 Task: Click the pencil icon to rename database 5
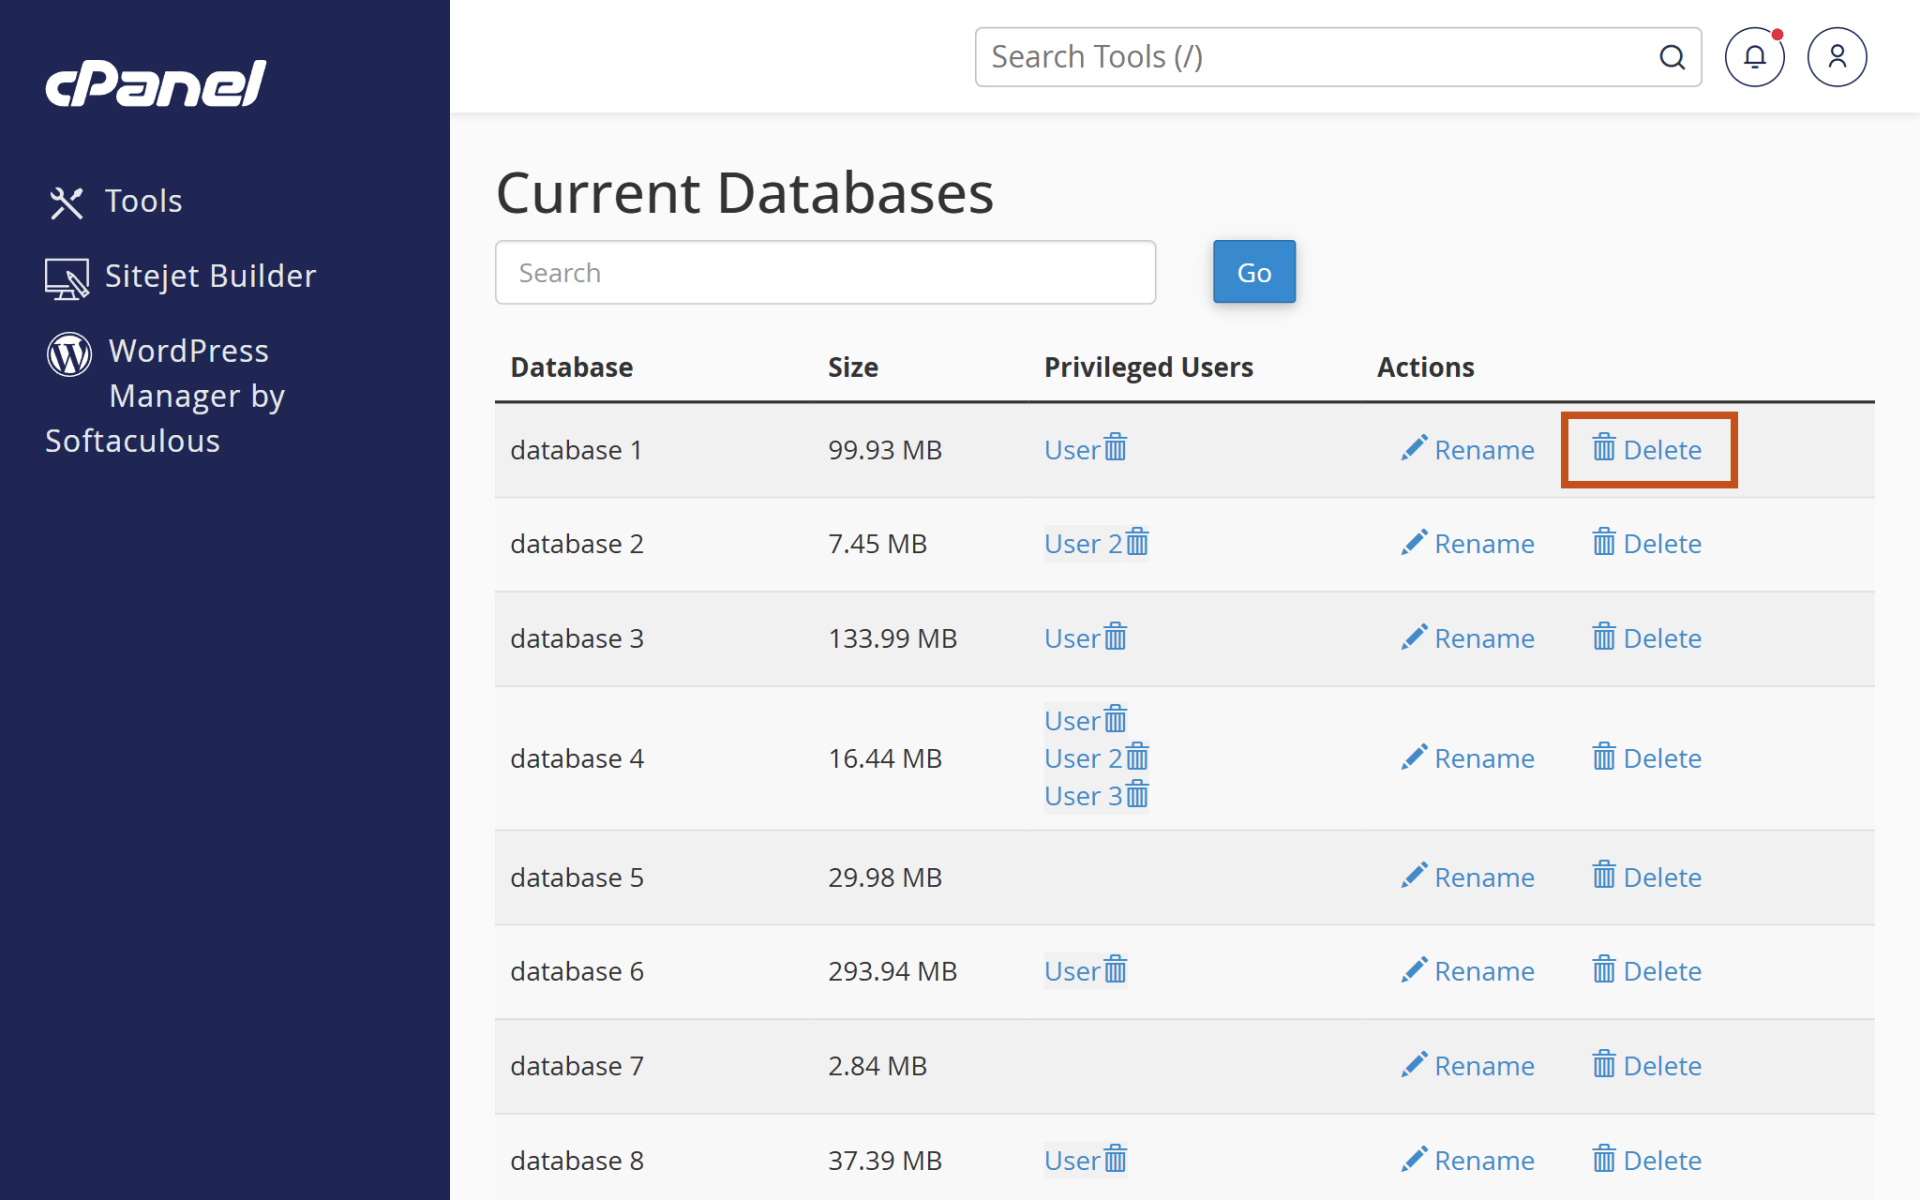pyautogui.click(x=1413, y=875)
